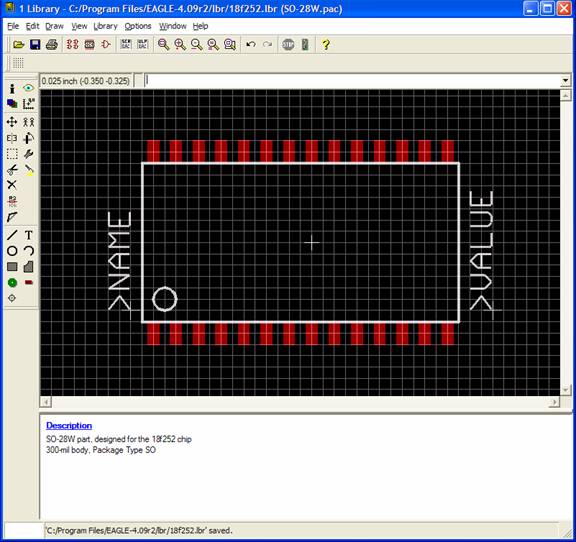The width and height of the screenshot is (576, 542).
Task: Choose the Delete X tool
Action: point(12,184)
